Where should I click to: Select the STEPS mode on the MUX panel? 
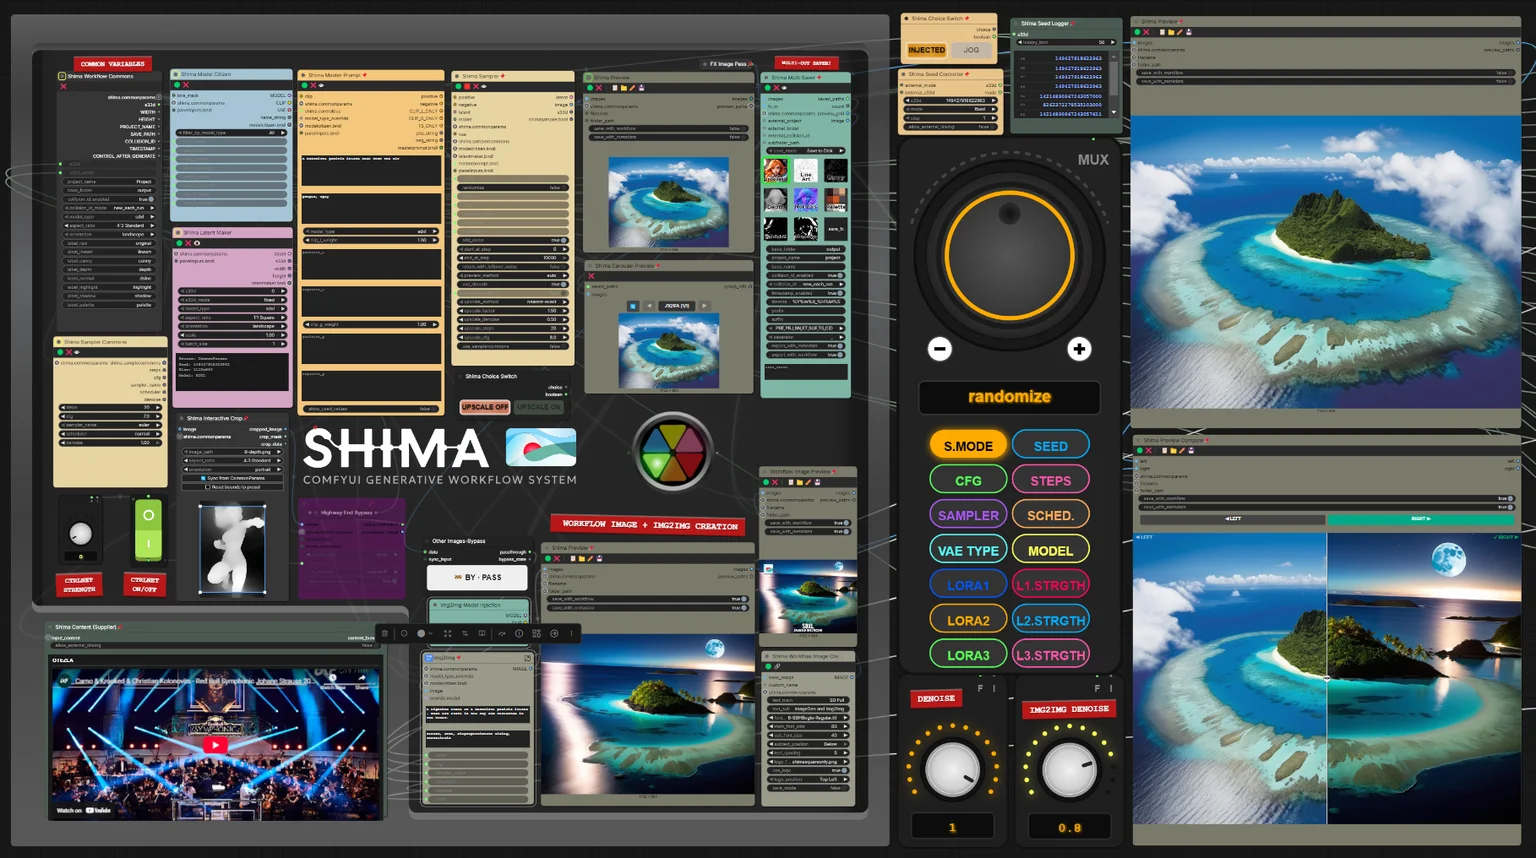pos(1051,481)
